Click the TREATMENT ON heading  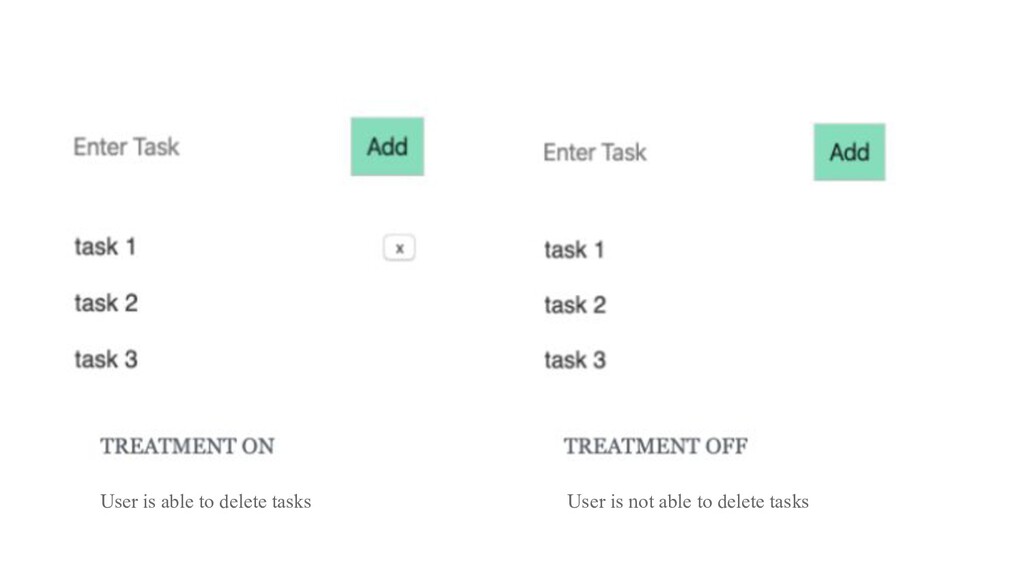click(187, 446)
